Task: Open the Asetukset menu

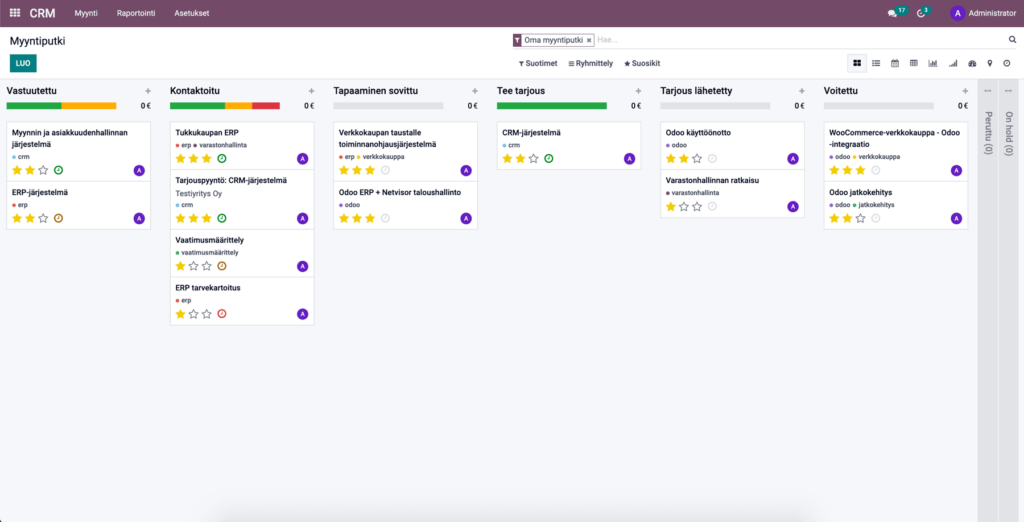Action: 192,13
